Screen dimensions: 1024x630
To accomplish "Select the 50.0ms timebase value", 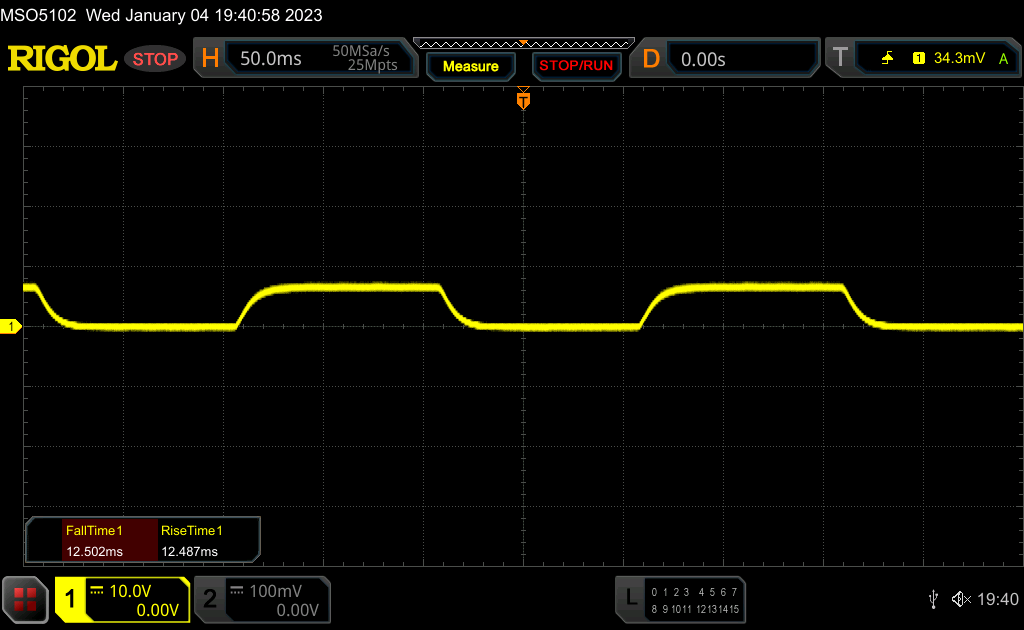I will [270, 59].
